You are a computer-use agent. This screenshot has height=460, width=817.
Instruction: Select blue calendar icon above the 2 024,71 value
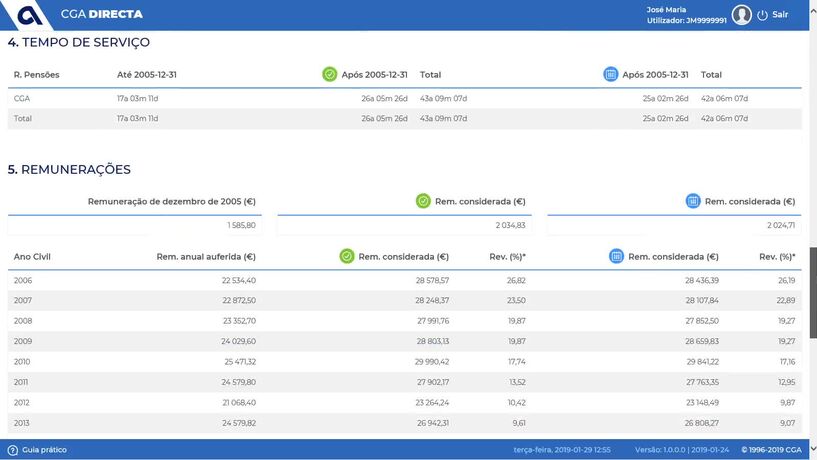pos(693,201)
